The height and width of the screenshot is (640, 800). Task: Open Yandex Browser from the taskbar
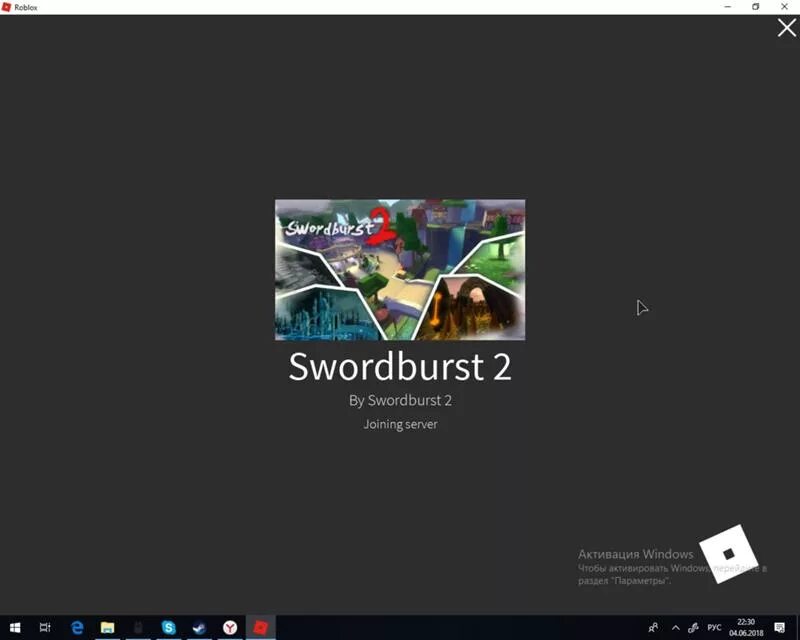(230, 627)
